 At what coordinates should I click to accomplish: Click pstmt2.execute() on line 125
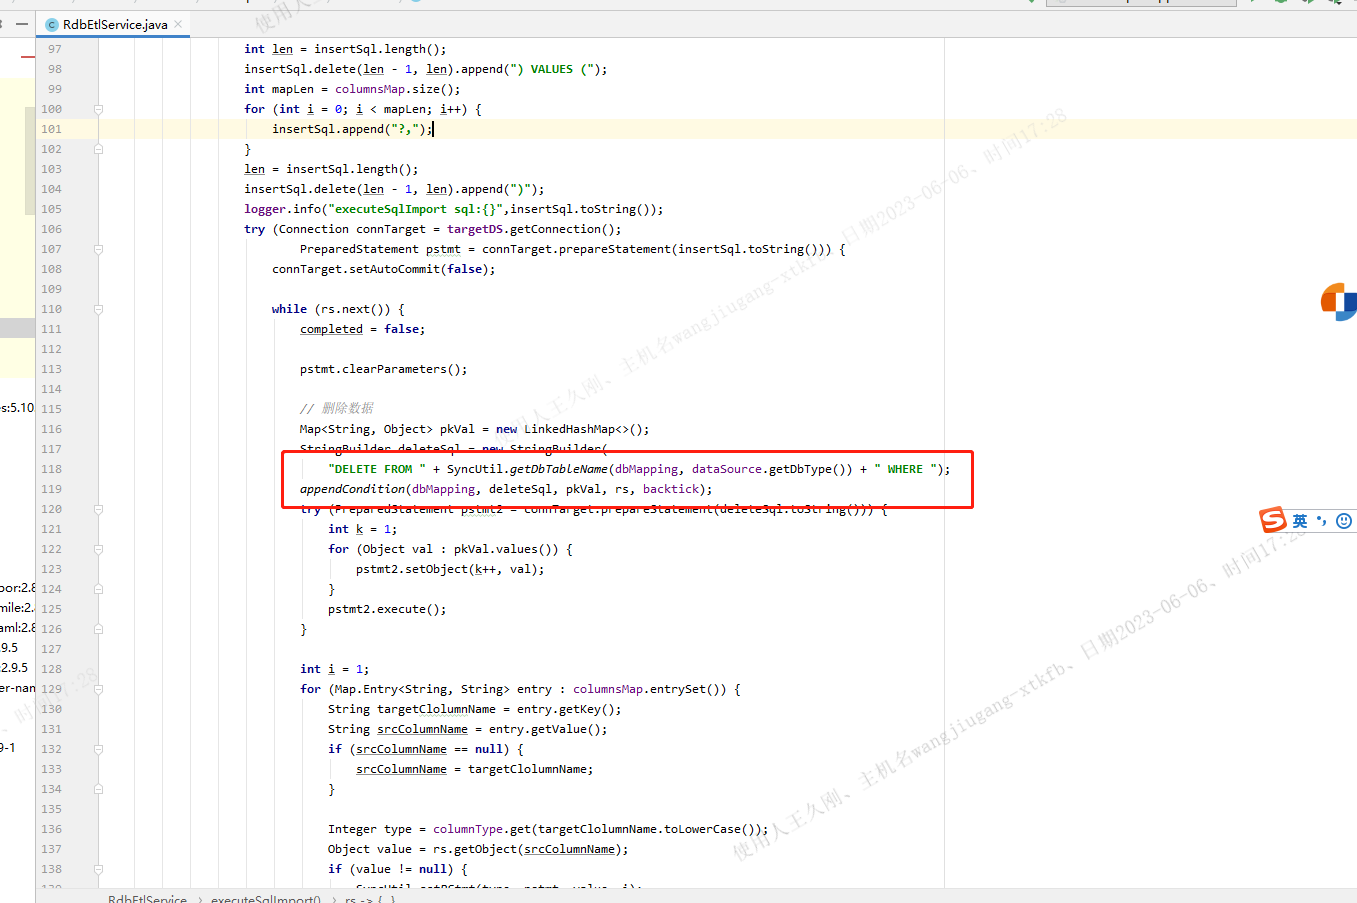click(x=384, y=609)
